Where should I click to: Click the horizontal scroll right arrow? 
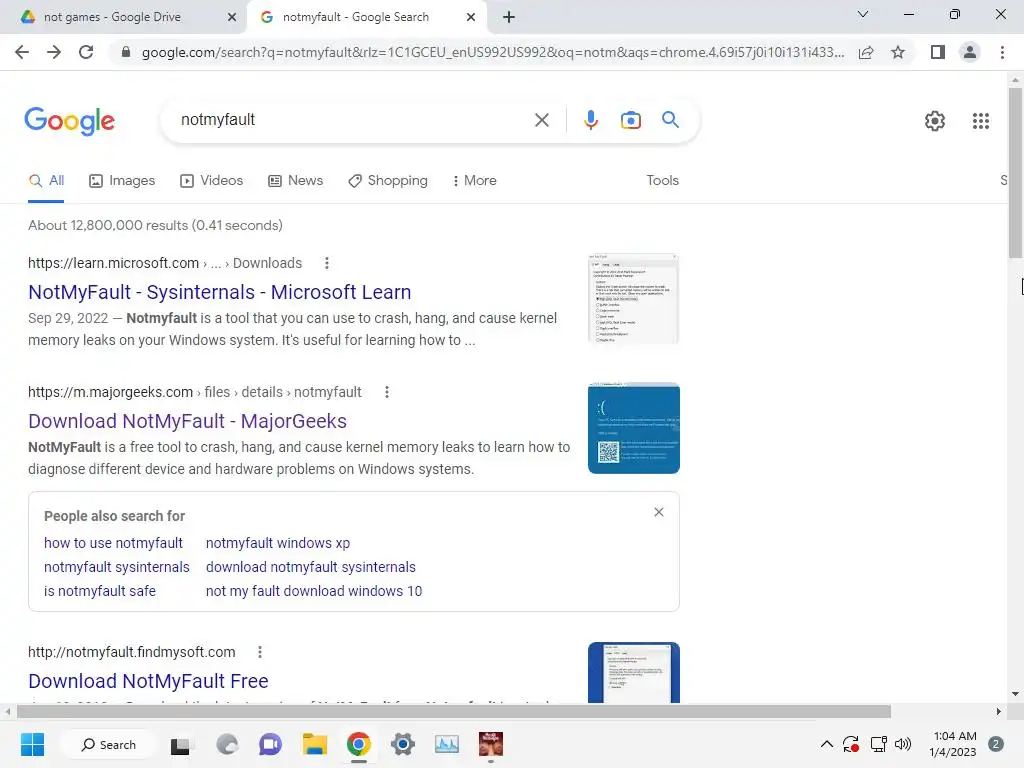pyautogui.click(x=998, y=712)
